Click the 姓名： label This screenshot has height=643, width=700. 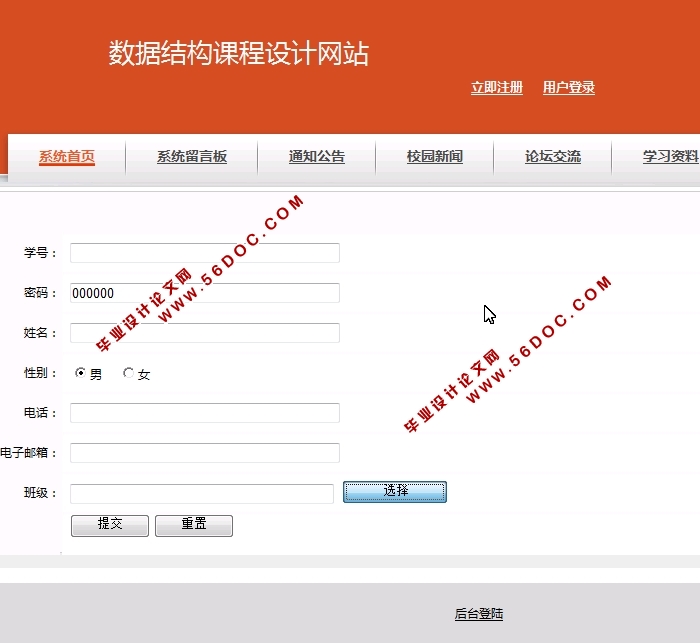(41, 333)
